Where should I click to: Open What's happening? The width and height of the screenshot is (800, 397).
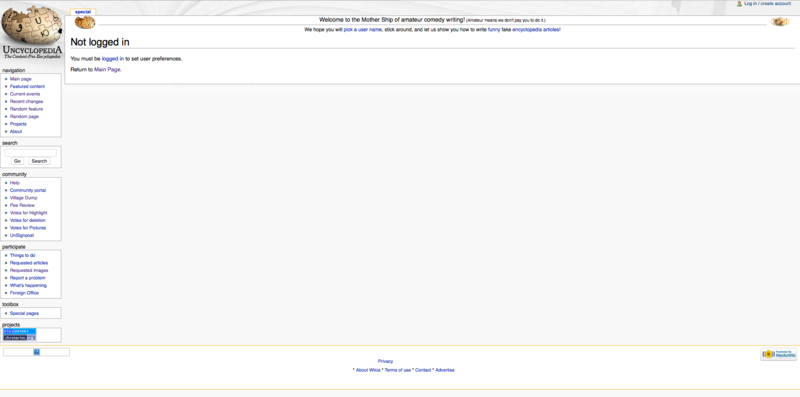(28, 286)
